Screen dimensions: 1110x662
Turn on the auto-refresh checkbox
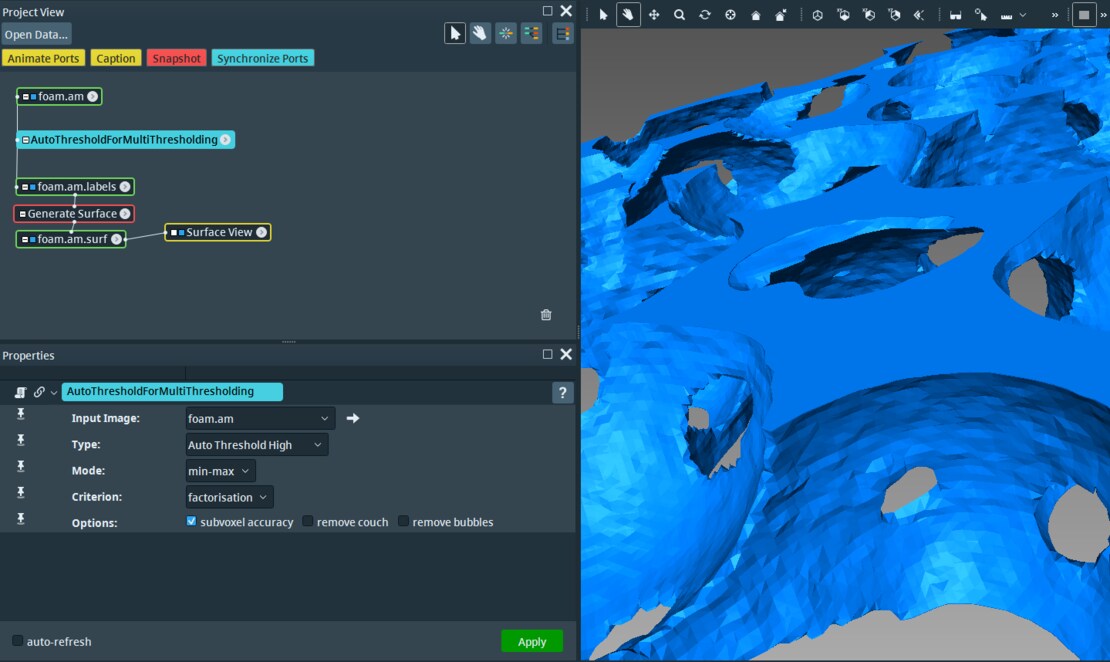pyautogui.click(x=17, y=641)
